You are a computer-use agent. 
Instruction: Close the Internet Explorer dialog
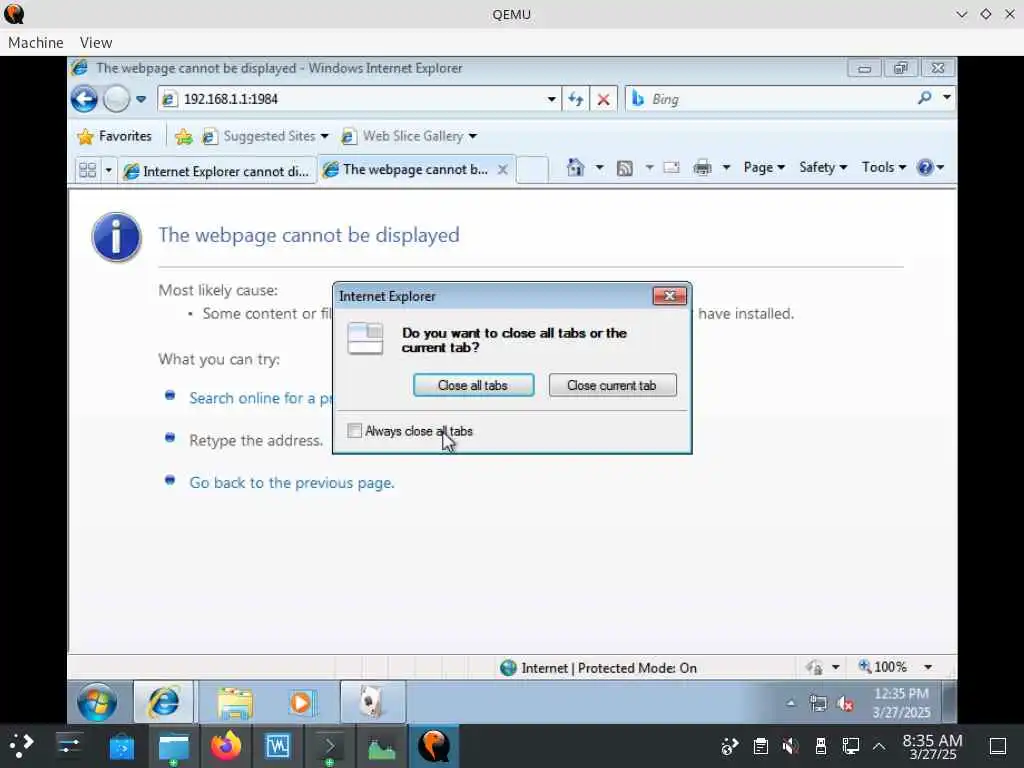[669, 296]
